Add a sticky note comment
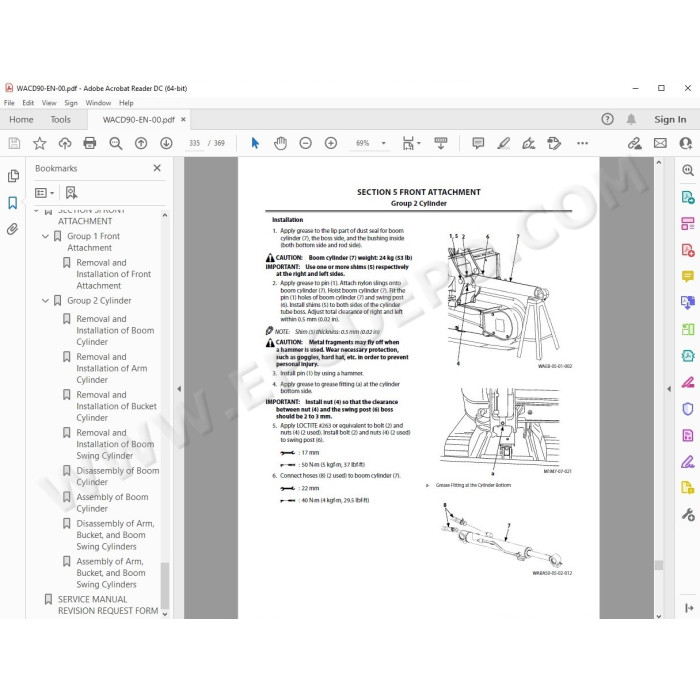Viewport: 700px width, 700px height. (x=478, y=143)
